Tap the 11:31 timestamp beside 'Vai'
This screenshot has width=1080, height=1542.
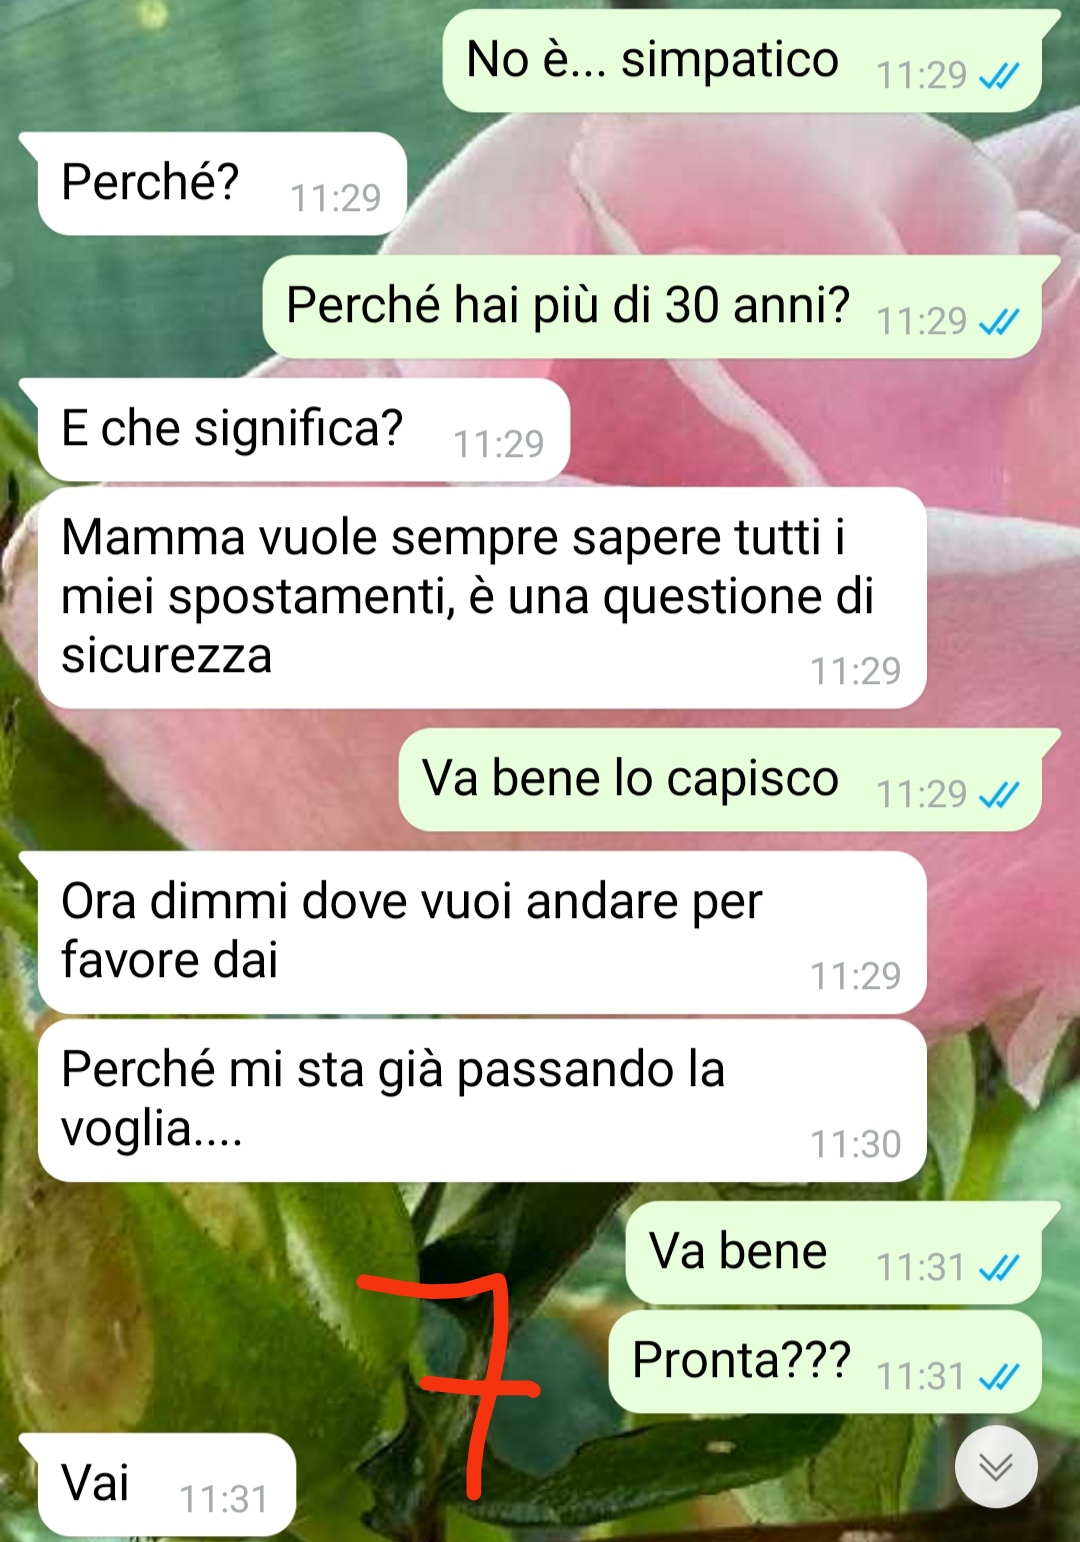(x=224, y=1500)
